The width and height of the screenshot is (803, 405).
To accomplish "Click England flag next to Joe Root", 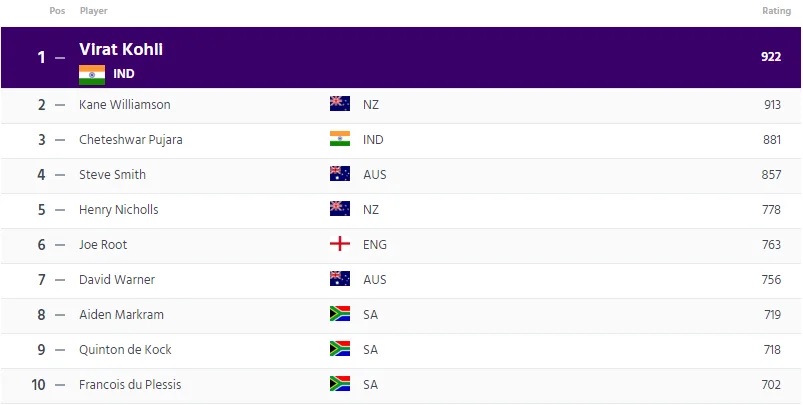I will [x=340, y=244].
